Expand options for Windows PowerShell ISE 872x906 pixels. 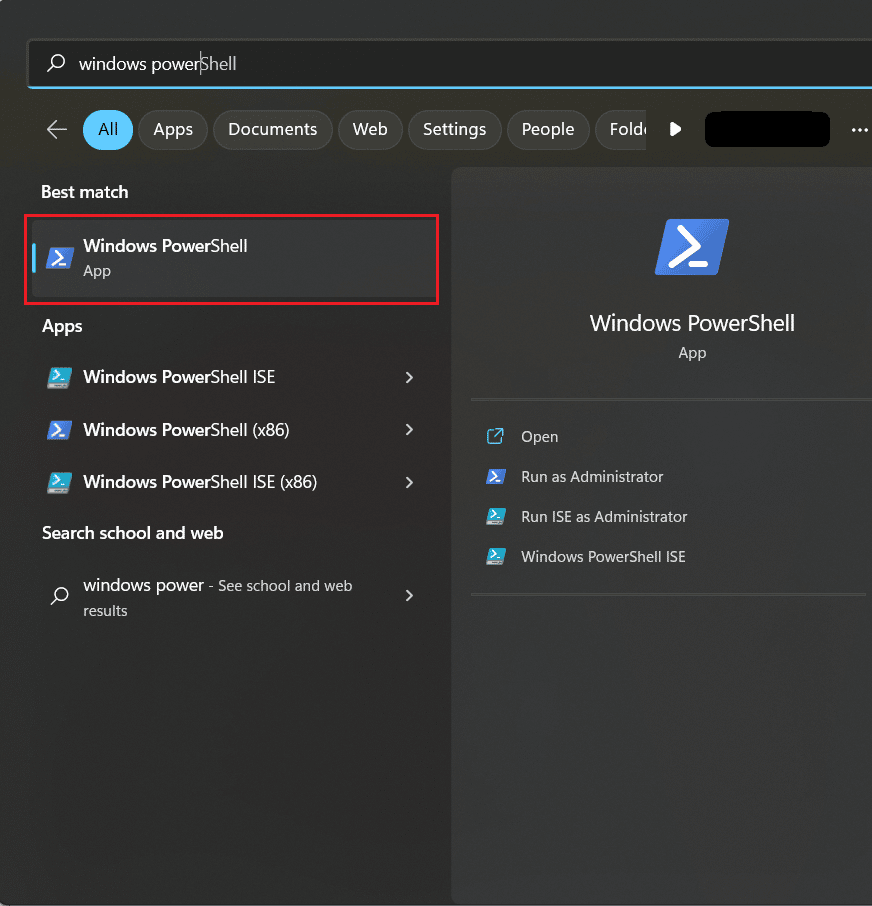click(409, 377)
